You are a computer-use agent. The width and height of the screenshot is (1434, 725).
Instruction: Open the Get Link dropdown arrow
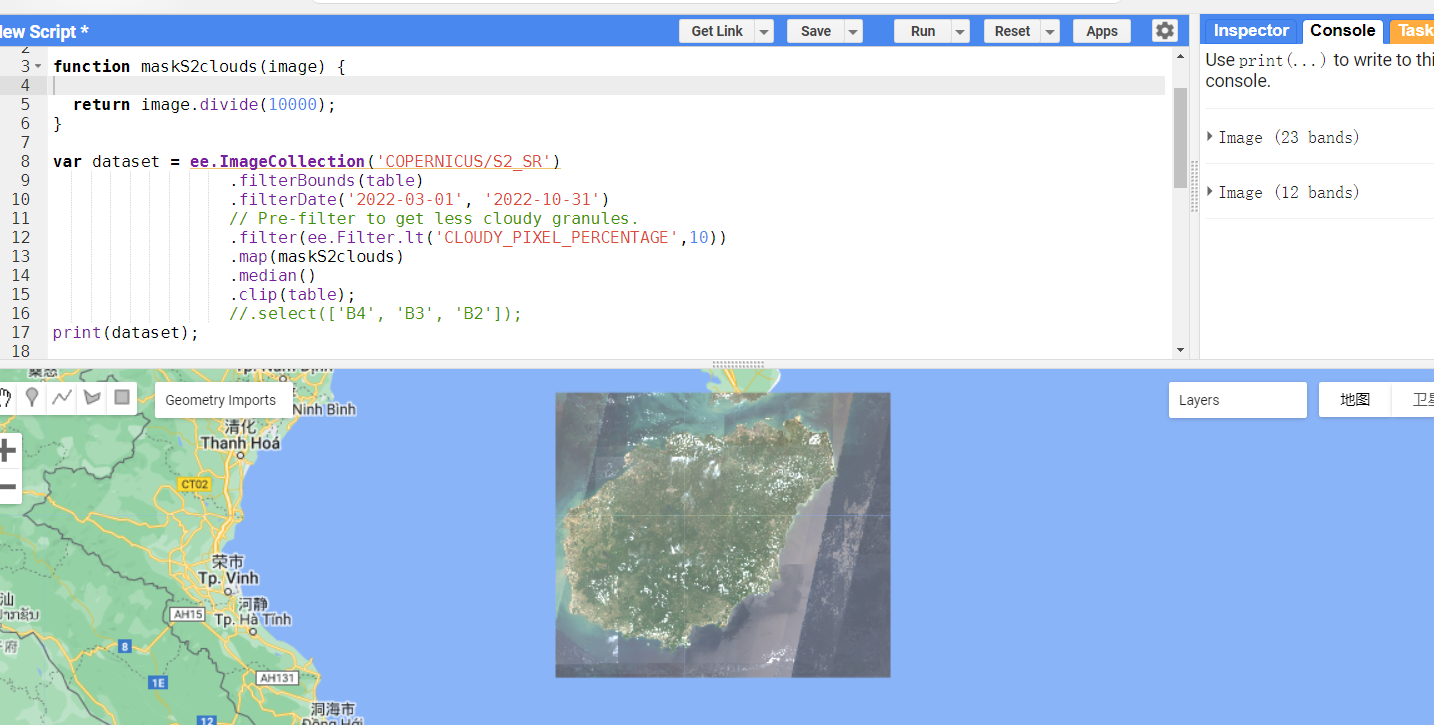[x=764, y=32]
